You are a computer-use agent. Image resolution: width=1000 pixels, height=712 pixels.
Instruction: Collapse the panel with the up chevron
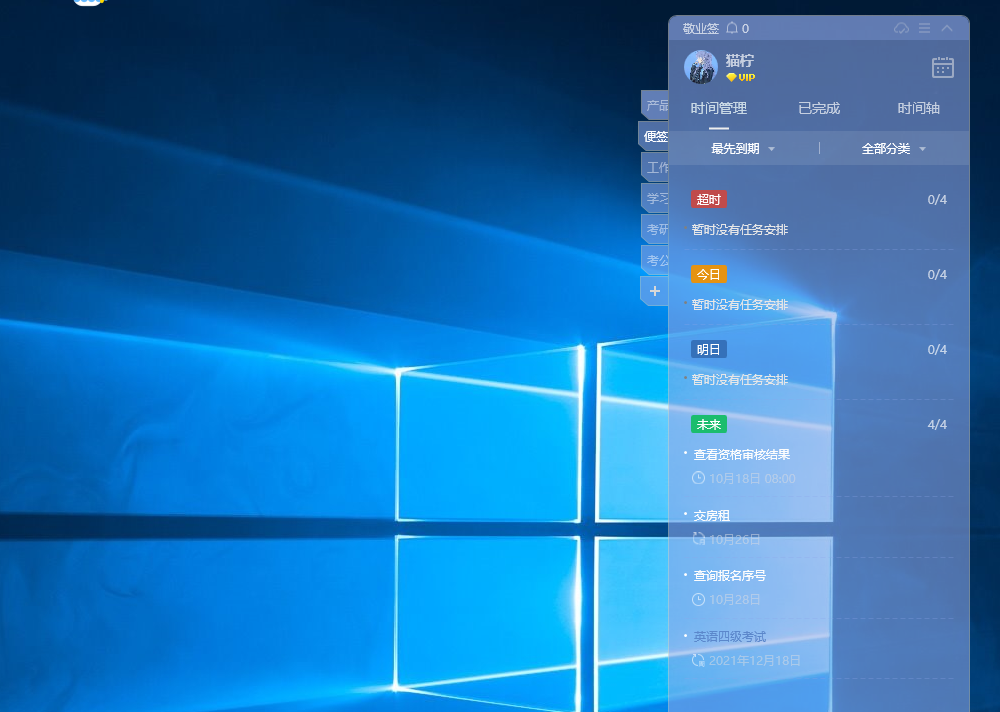(947, 28)
